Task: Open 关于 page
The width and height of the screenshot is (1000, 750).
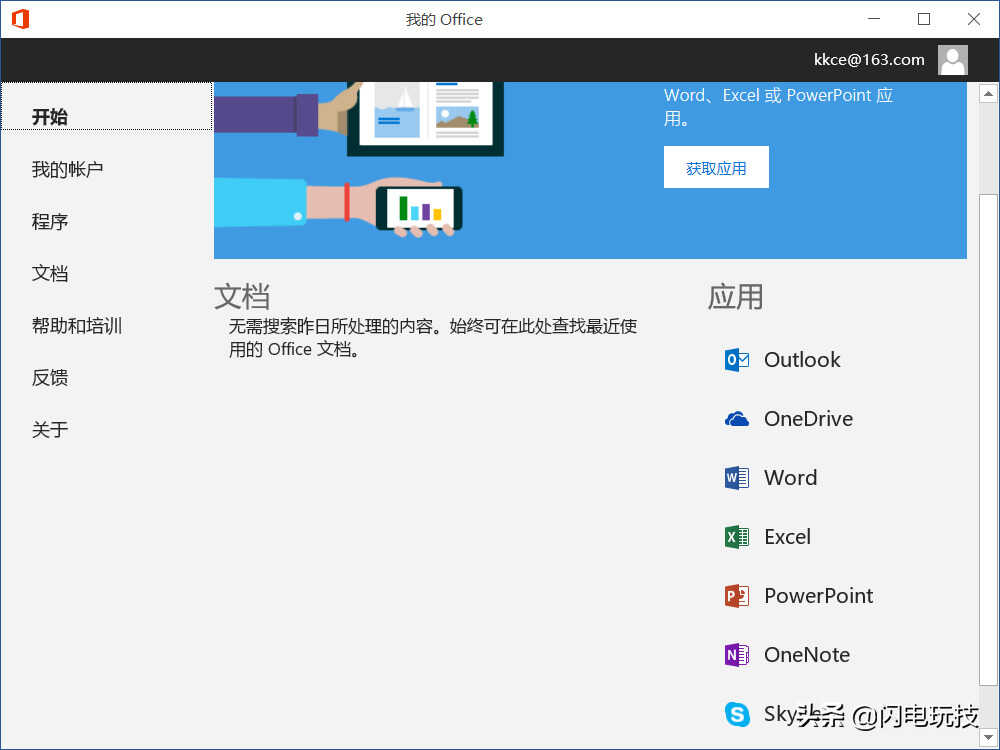Action: coord(50,430)
